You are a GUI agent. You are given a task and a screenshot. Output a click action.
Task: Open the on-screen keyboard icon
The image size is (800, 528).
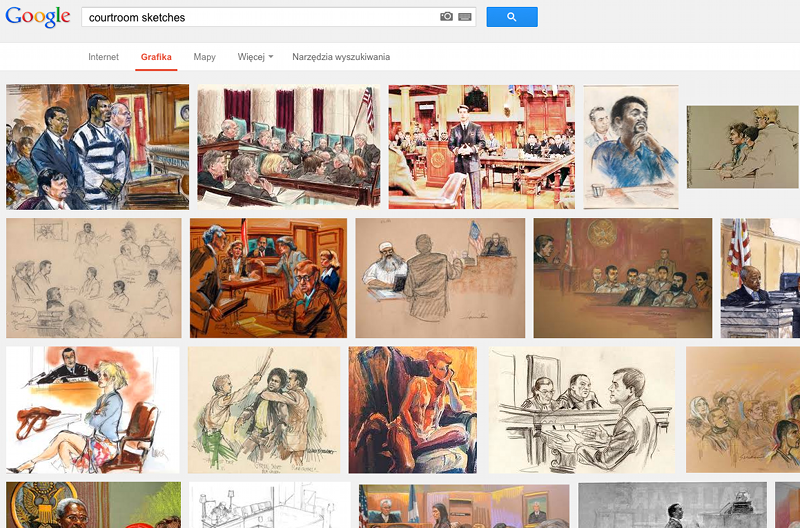pyautogui.click(x=465, y=17)
